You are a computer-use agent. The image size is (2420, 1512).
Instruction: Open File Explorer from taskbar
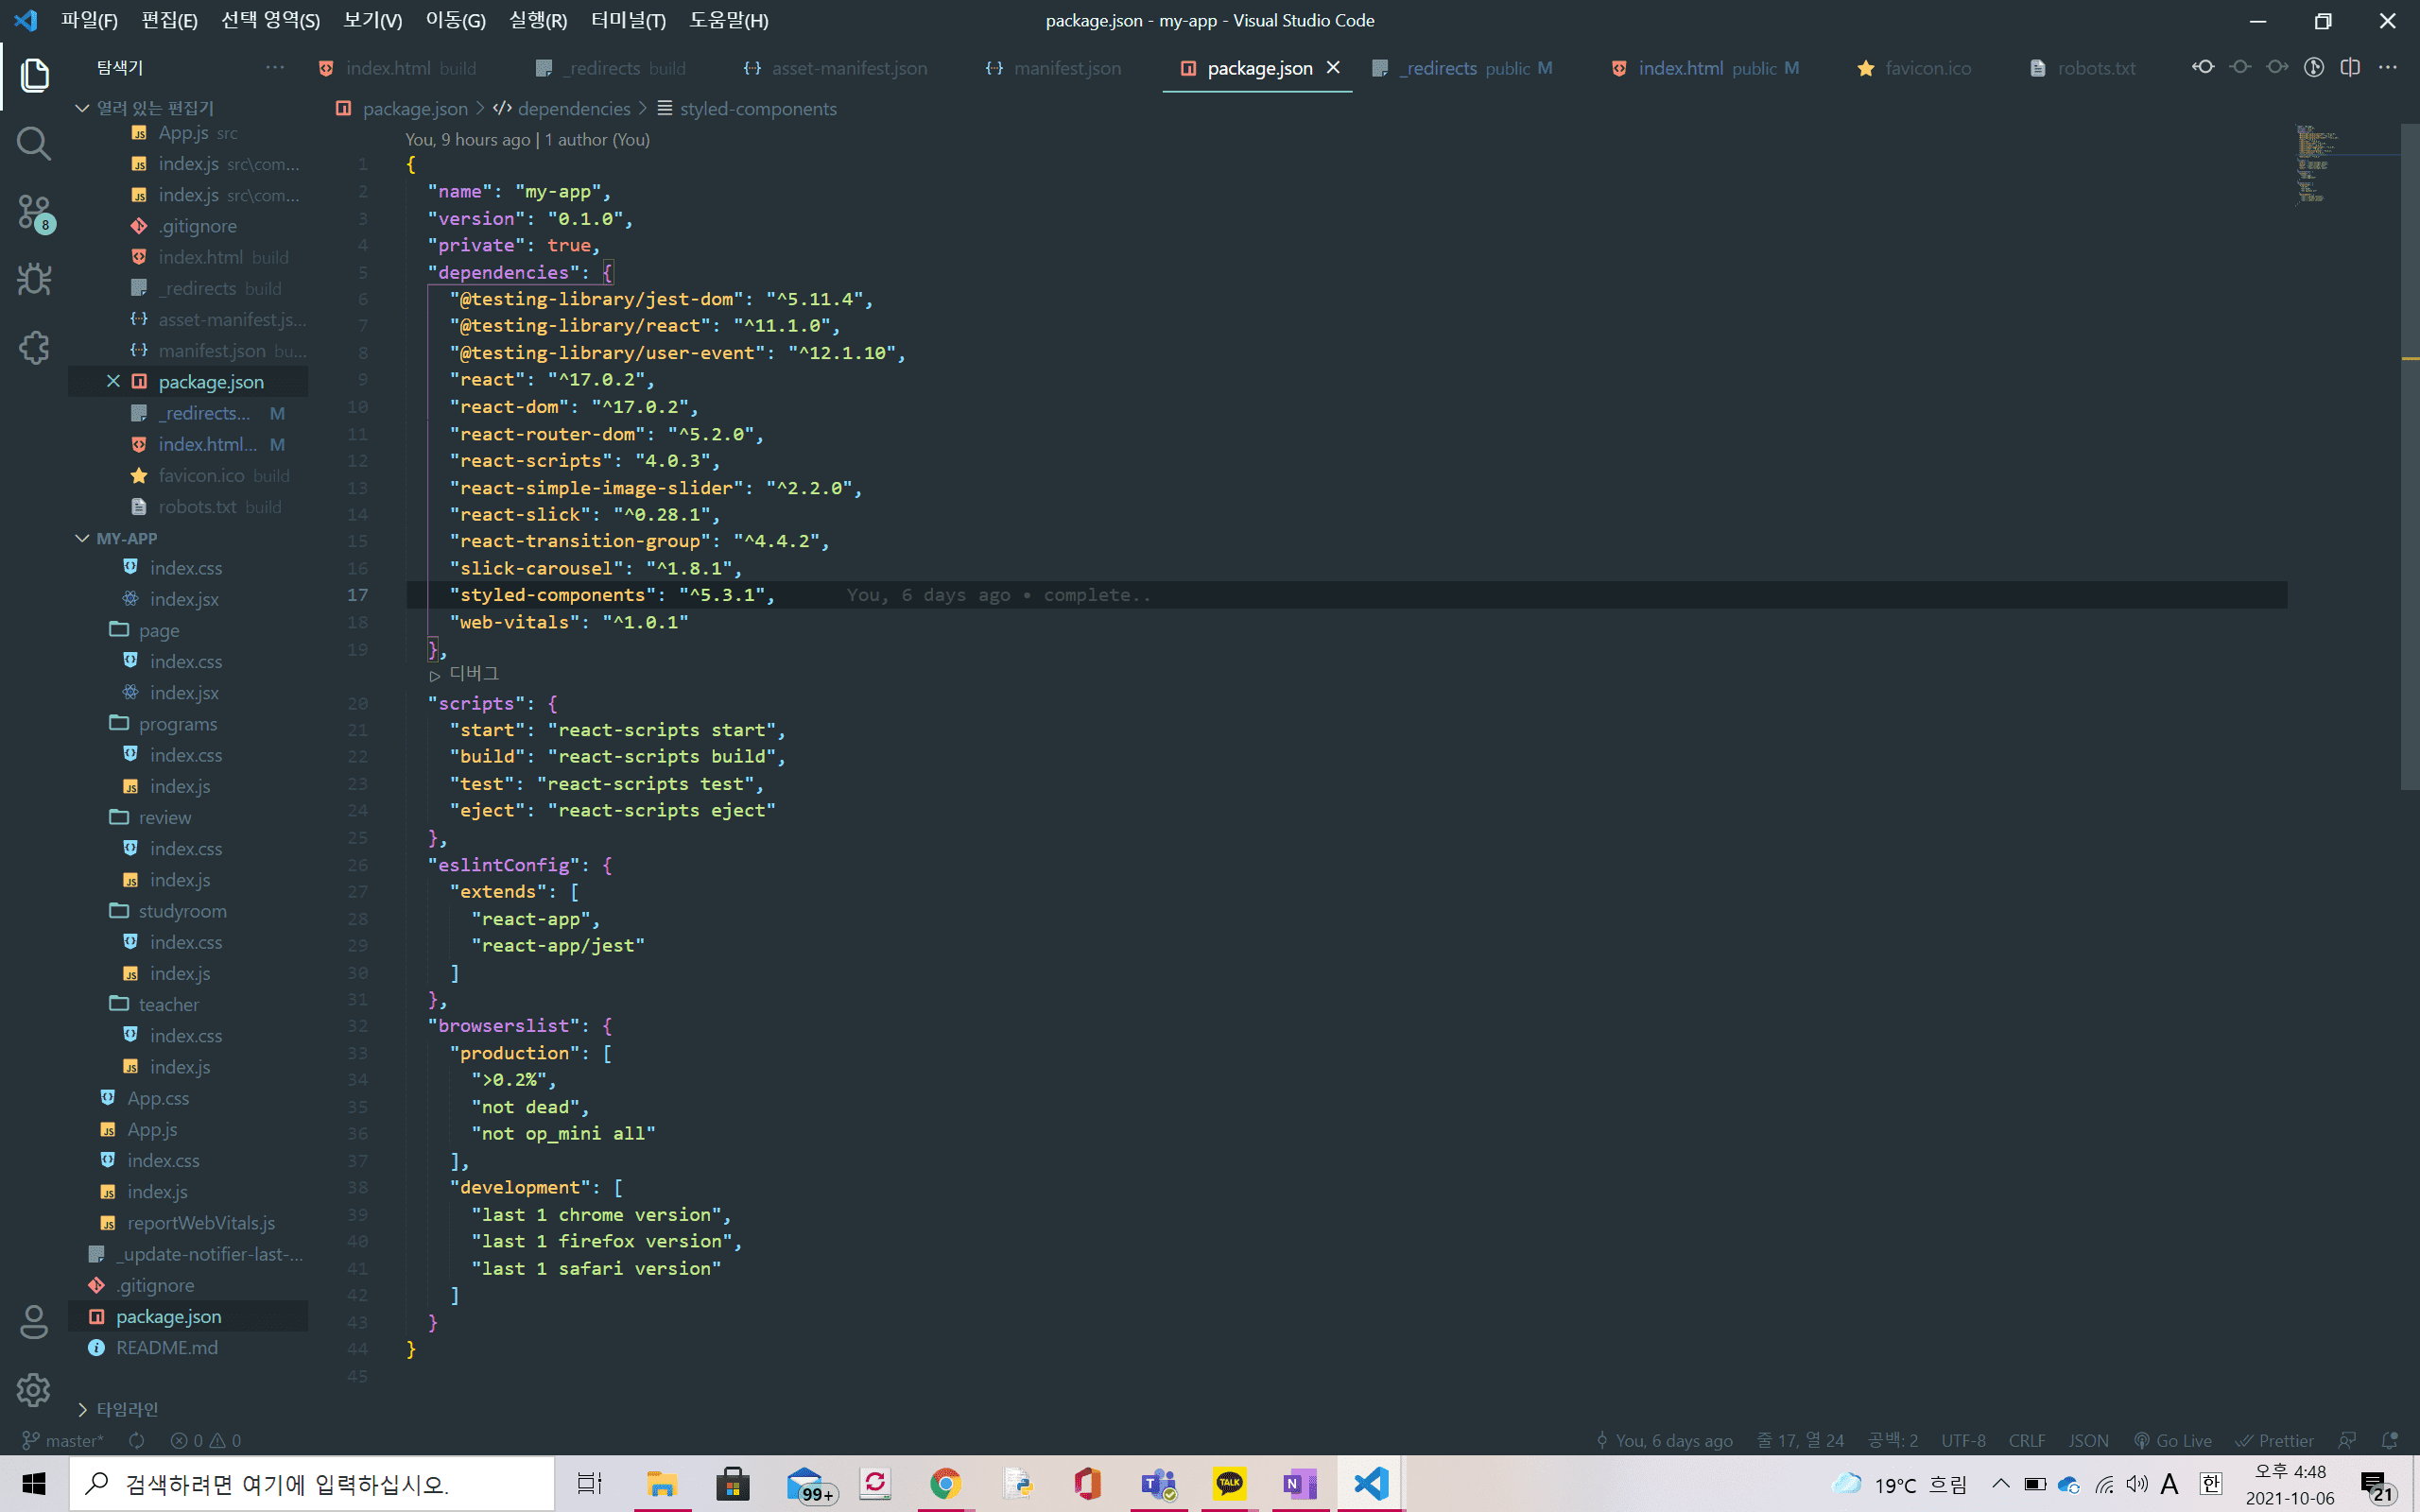click(661, 1484)
